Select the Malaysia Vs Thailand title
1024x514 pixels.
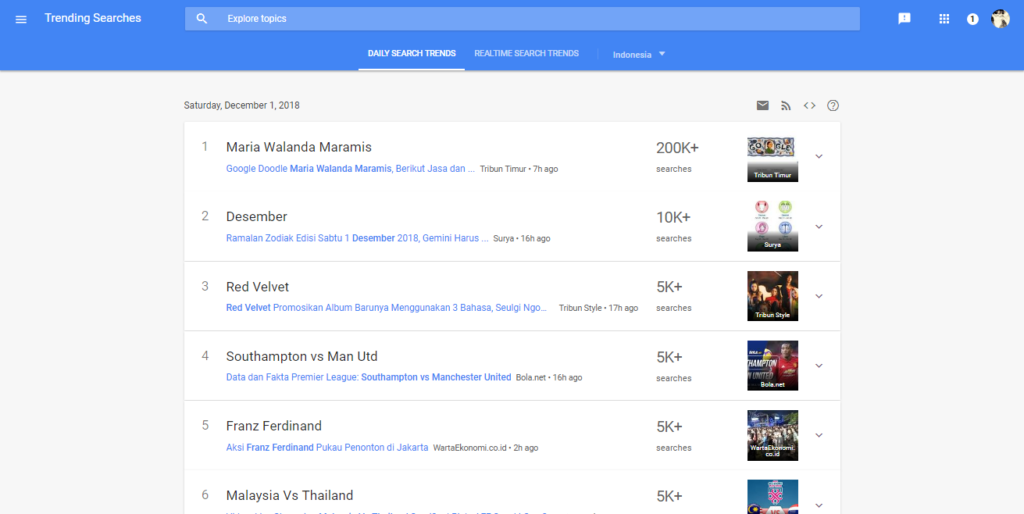pos(289,496)
